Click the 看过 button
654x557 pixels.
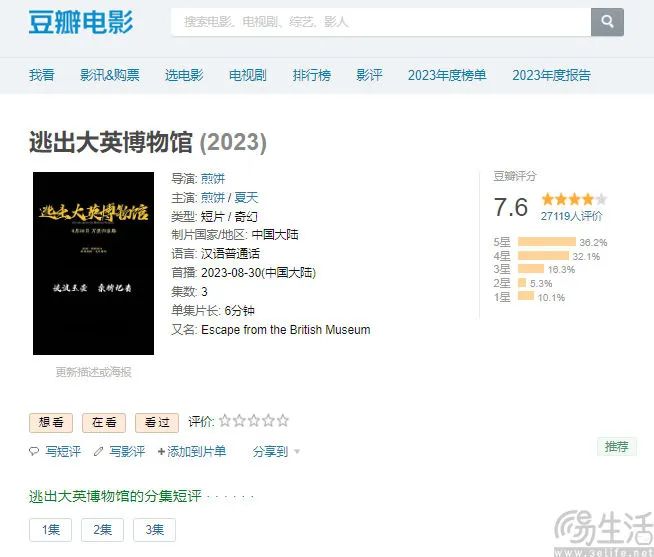157,423
